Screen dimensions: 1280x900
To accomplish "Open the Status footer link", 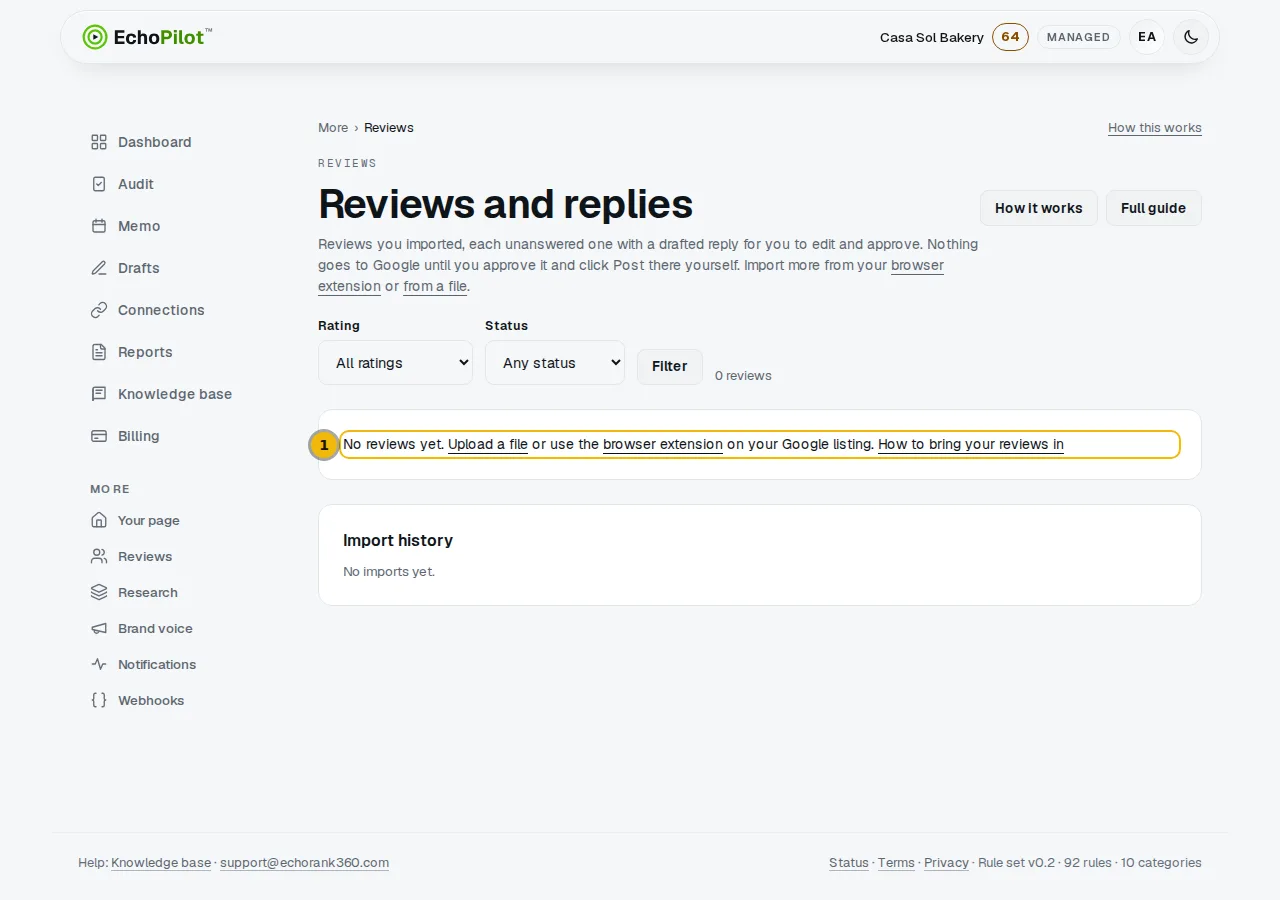I will click(x=849, y=863).
